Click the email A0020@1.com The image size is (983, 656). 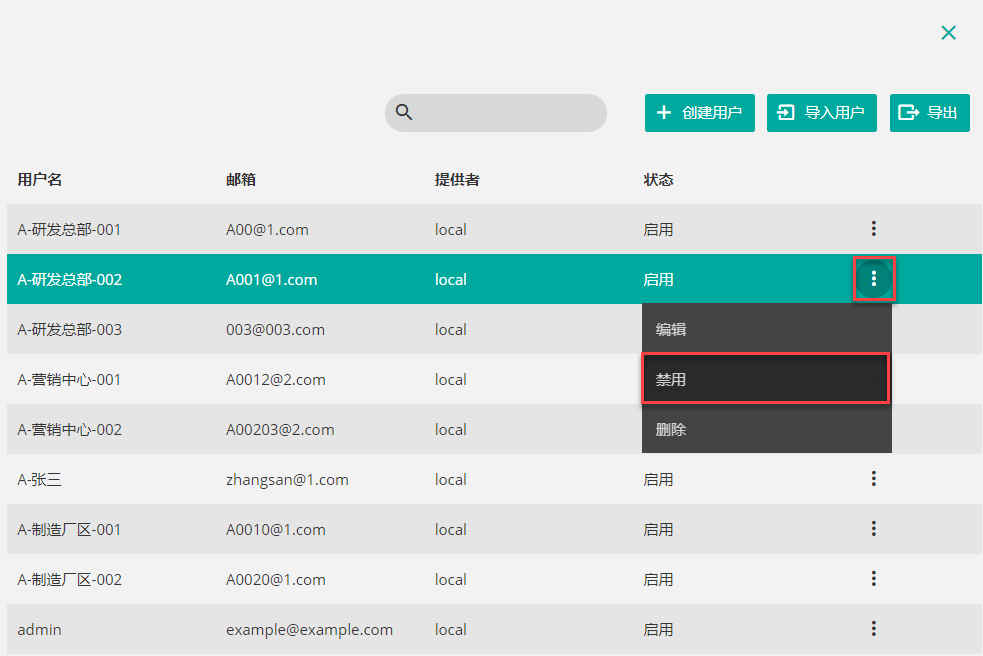click(x=276, y=579)
